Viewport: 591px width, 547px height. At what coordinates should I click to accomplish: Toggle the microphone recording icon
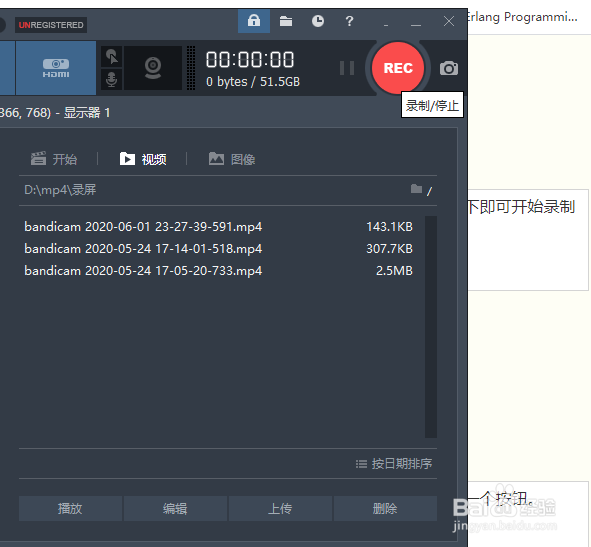click(112, 79)
